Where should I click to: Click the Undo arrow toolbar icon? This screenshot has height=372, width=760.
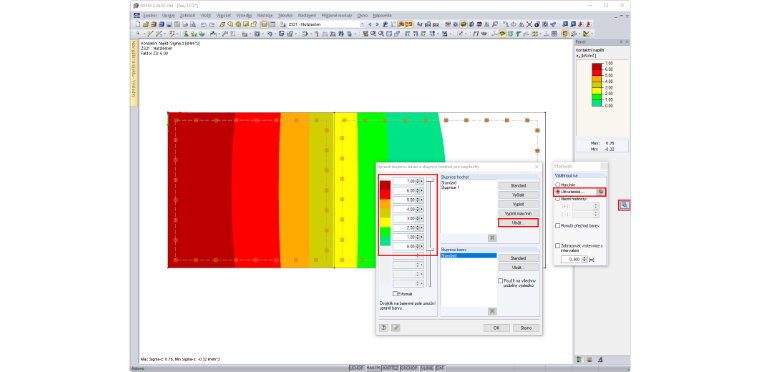click(204, 24)
